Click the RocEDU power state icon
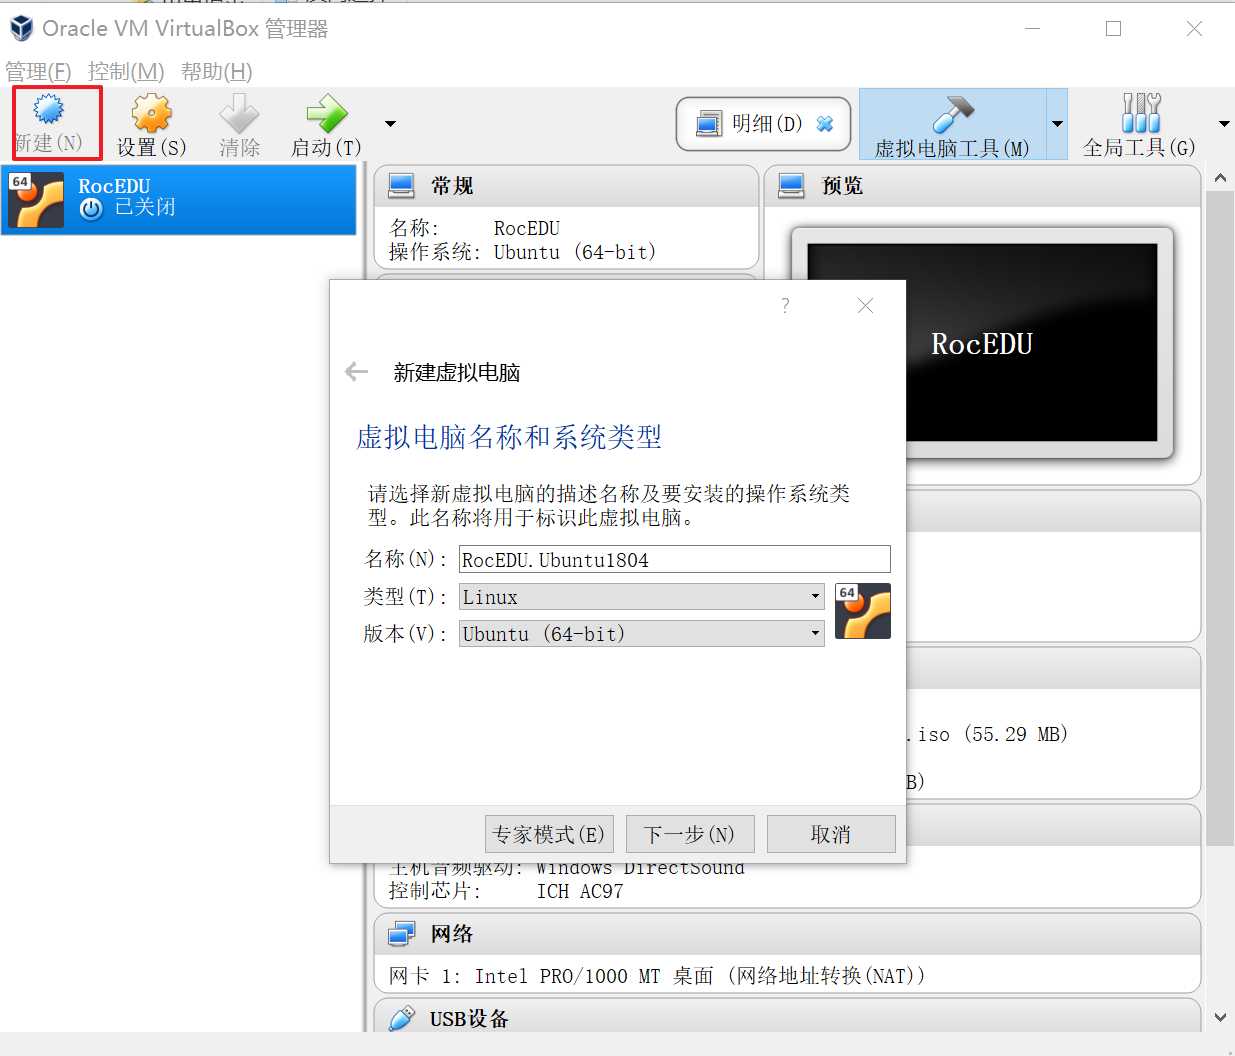The height and width of the screenshot is (1056, 1235). tap(91, 208)
